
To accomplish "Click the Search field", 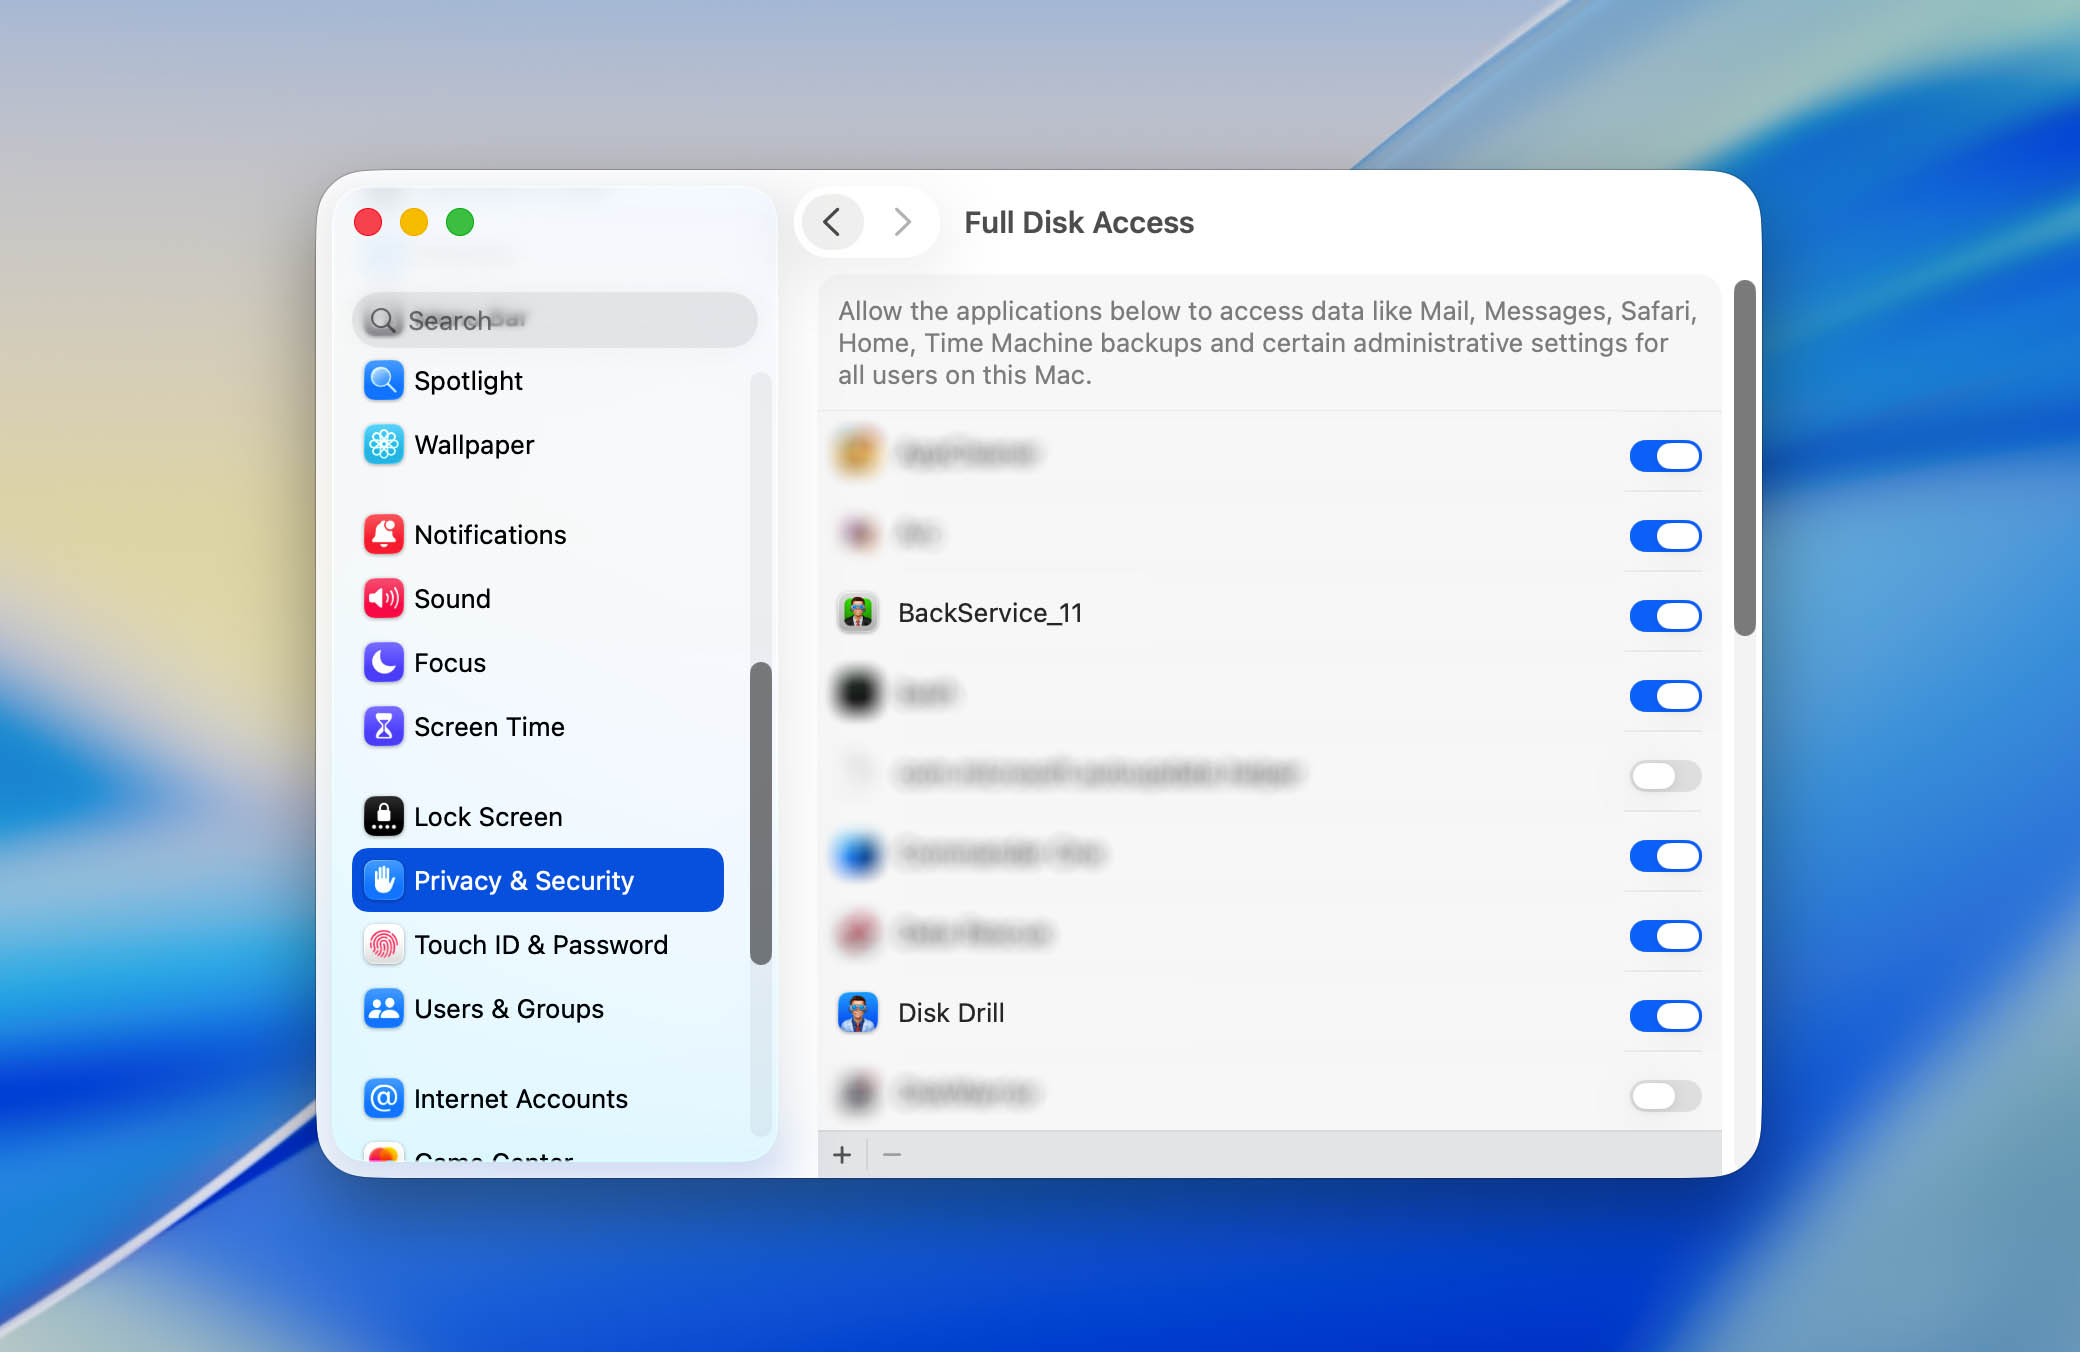I will point(555,320).
